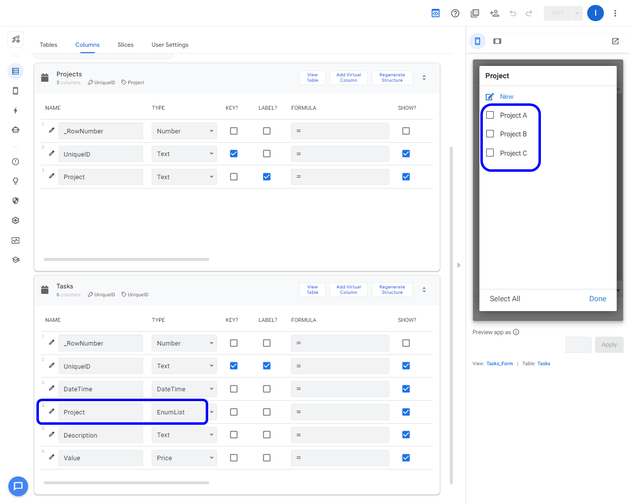Image resolution: width=630 pixels, height=504 pixels.
Task: Open type dropdown for Projects Project column
Action: point(184,177)
